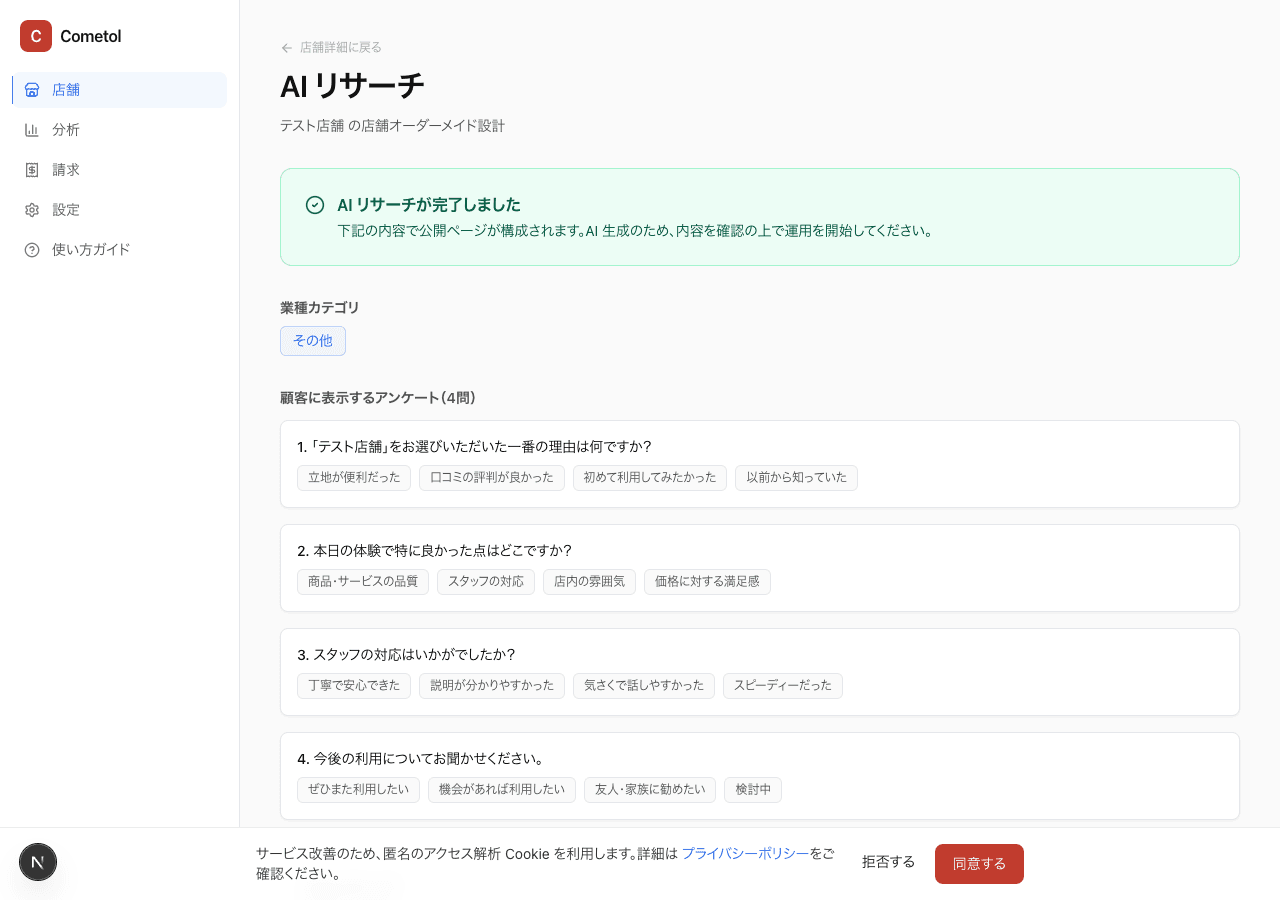1280x900 pixels.
Task: Open the 設定 sidebar menu item
Action: (x=120, y=210)
